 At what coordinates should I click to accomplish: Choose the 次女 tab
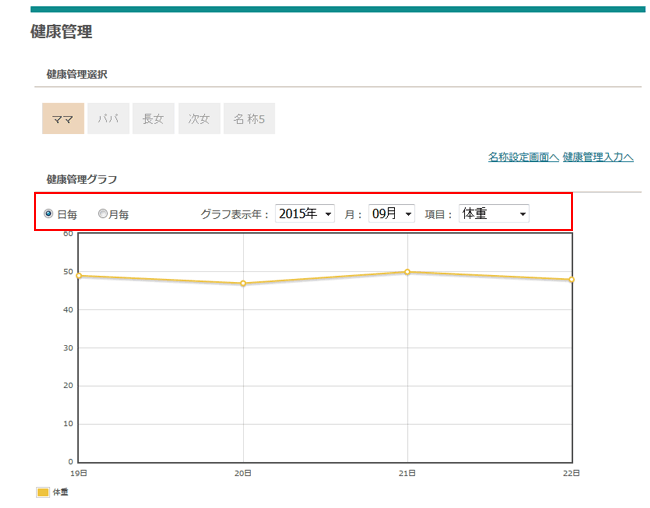(199, 119)
